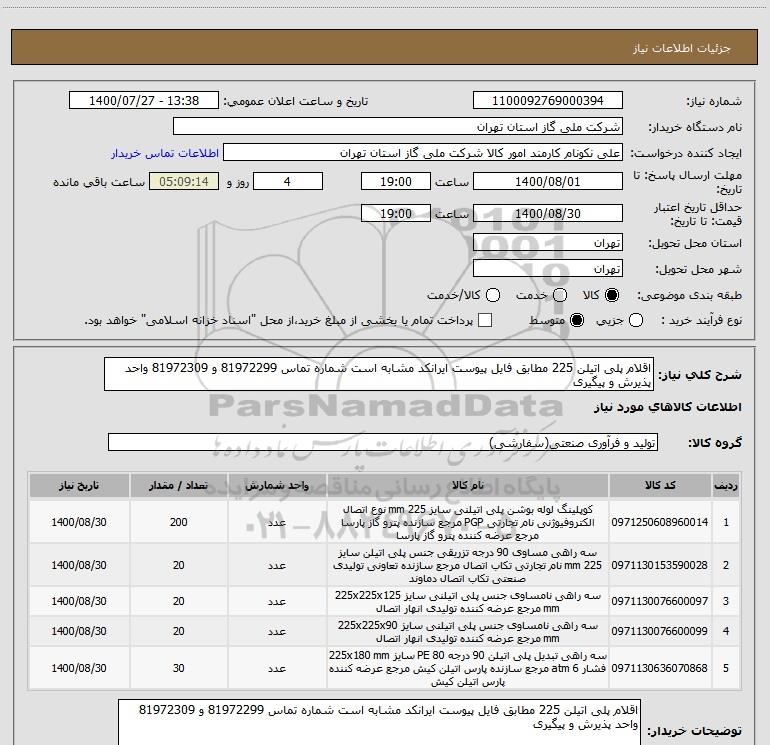770x745 pixels.
Task: Open the اطلاعات تماس خریدار link
Action: tap(165, 153)
